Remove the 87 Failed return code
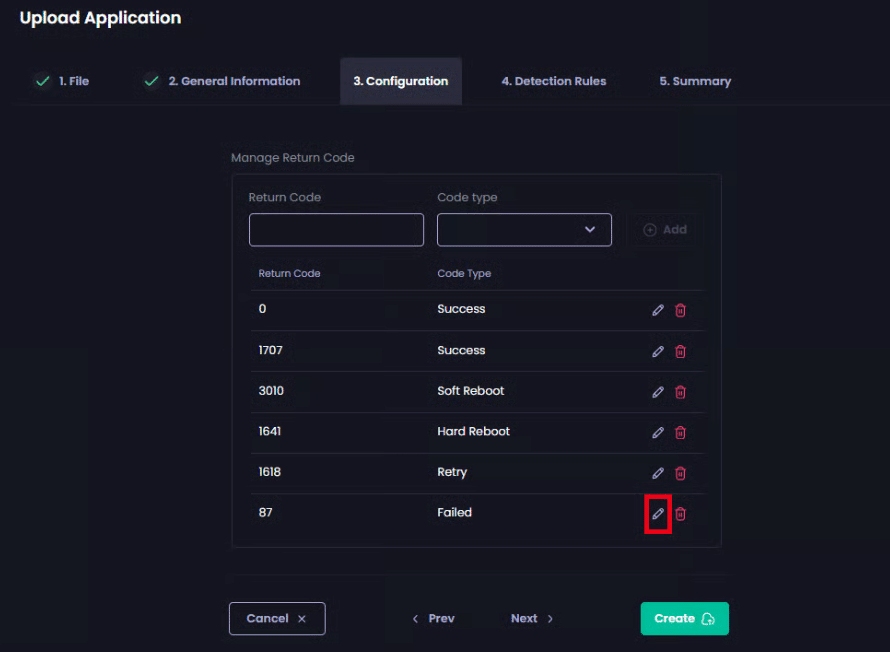 tap(680, 514)
